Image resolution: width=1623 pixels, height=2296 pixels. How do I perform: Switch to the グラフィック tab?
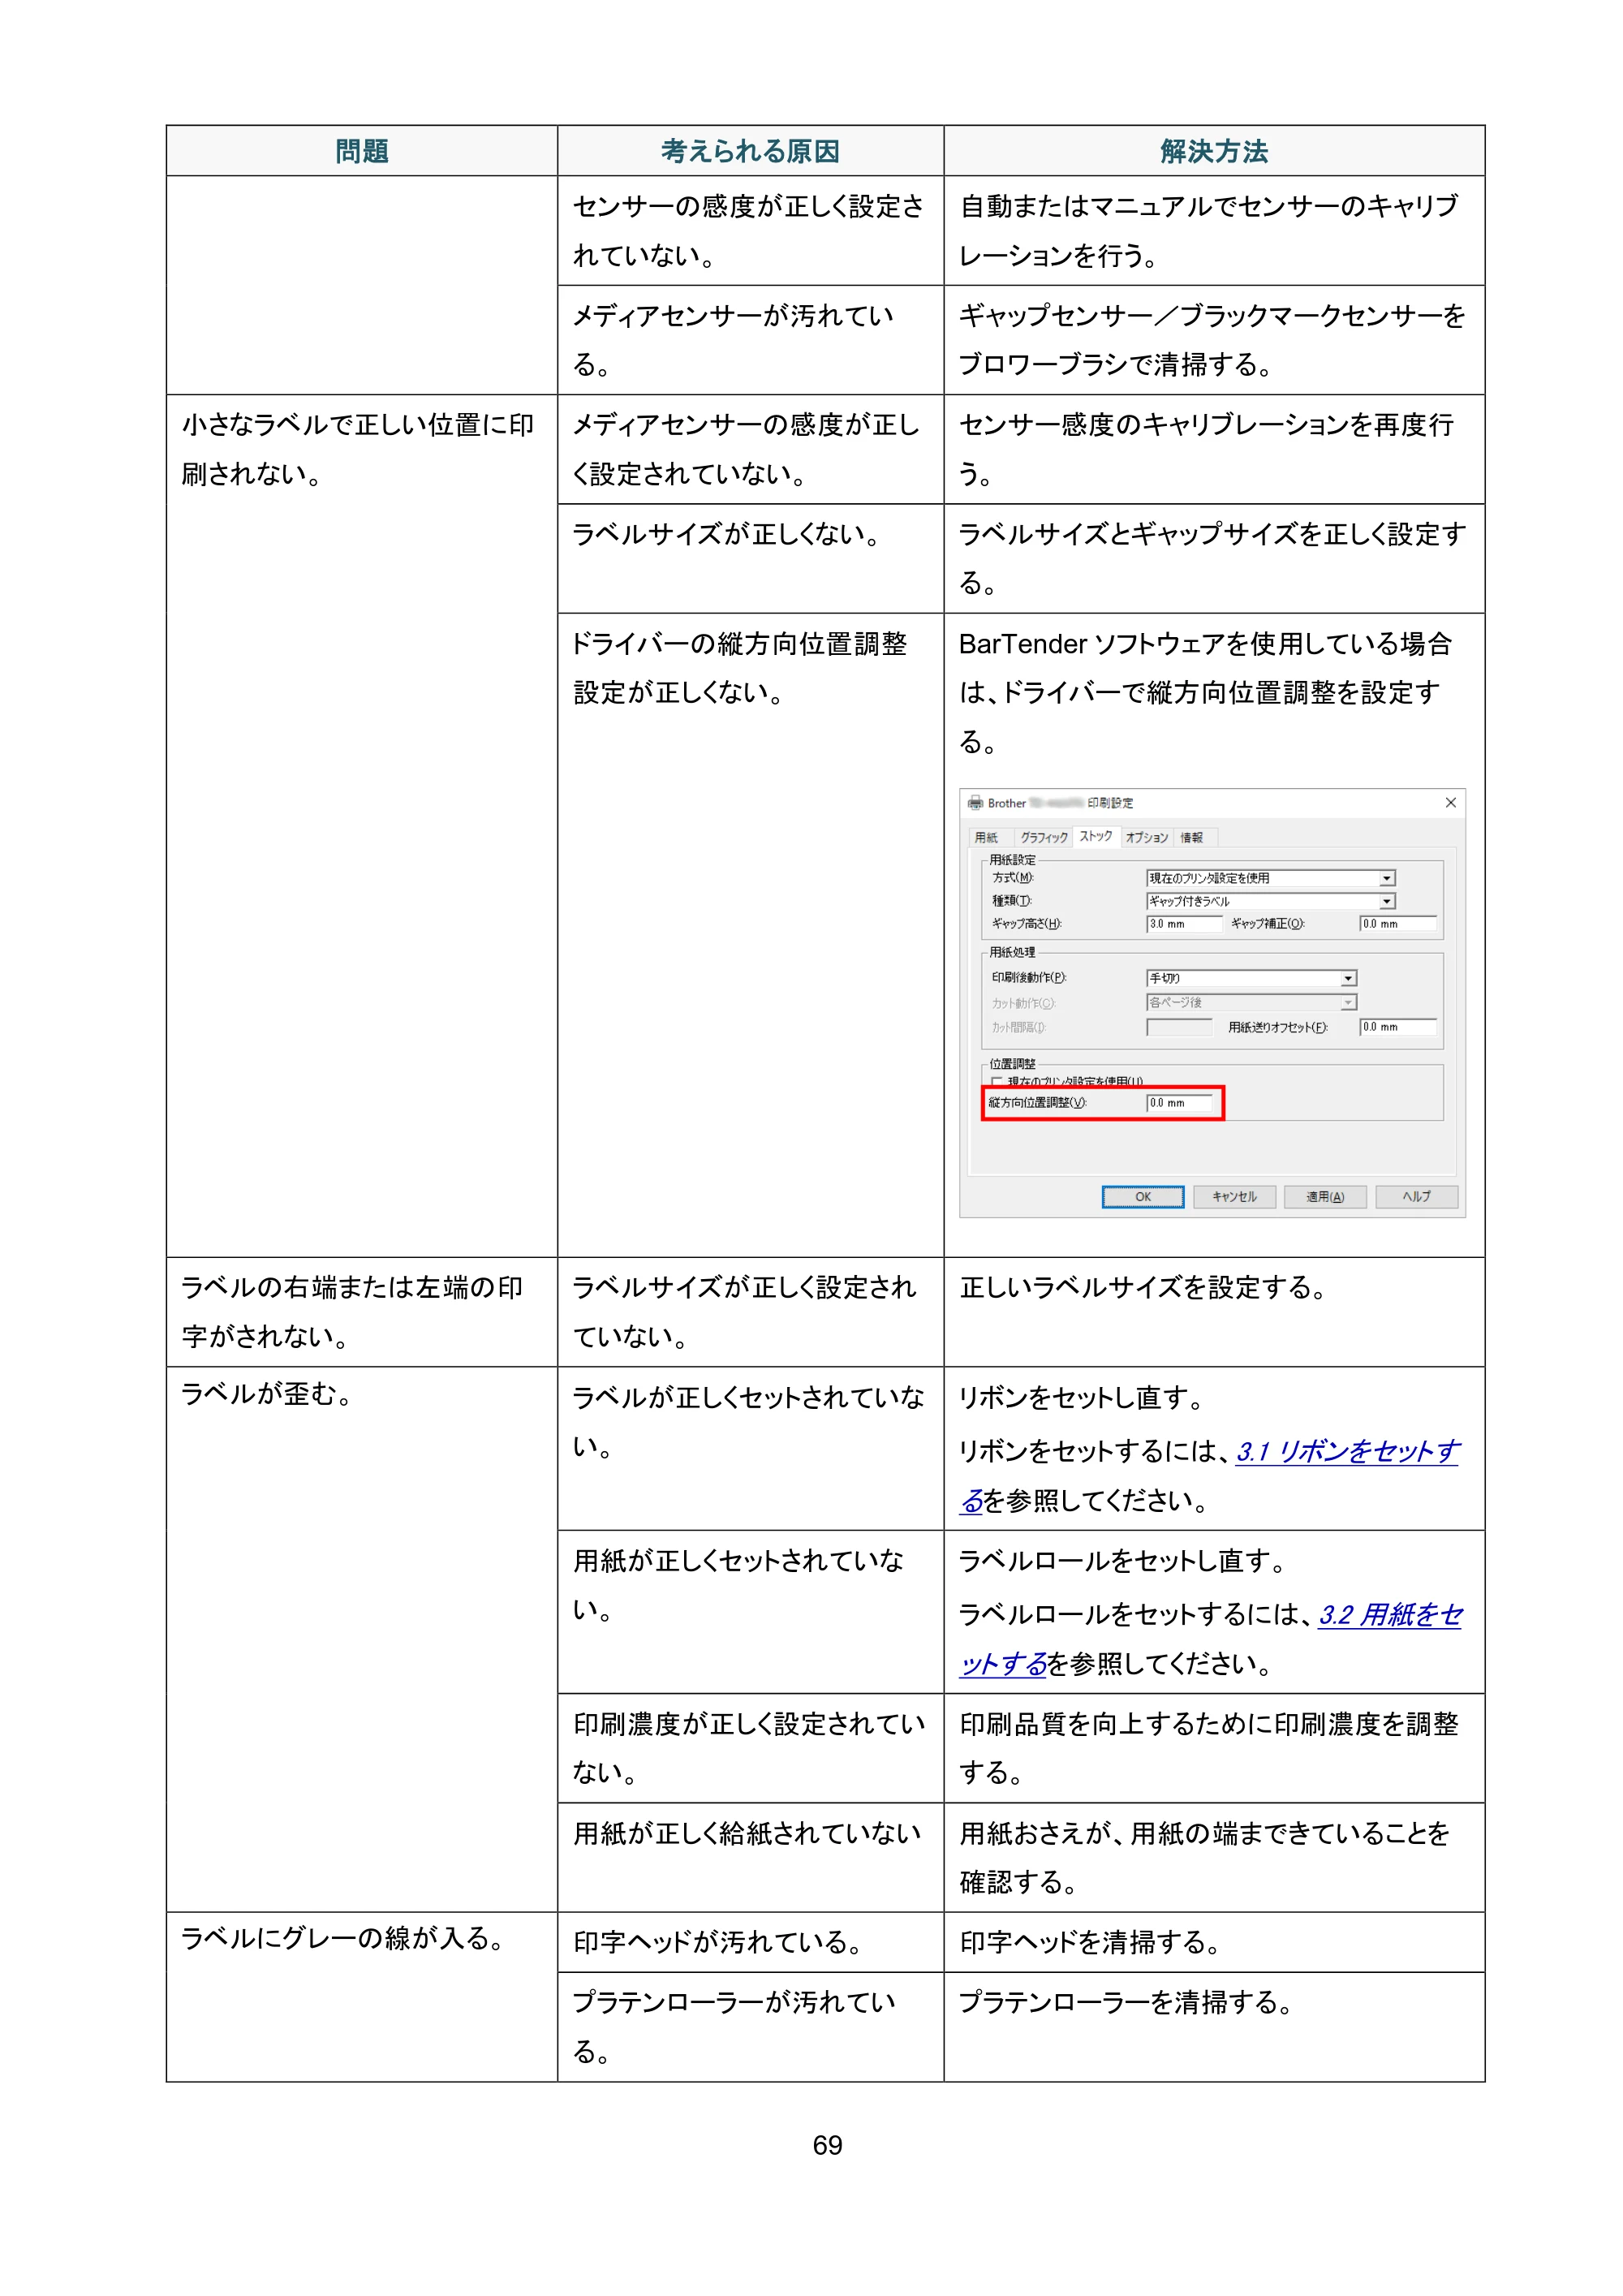click(x=1043, y=837)
